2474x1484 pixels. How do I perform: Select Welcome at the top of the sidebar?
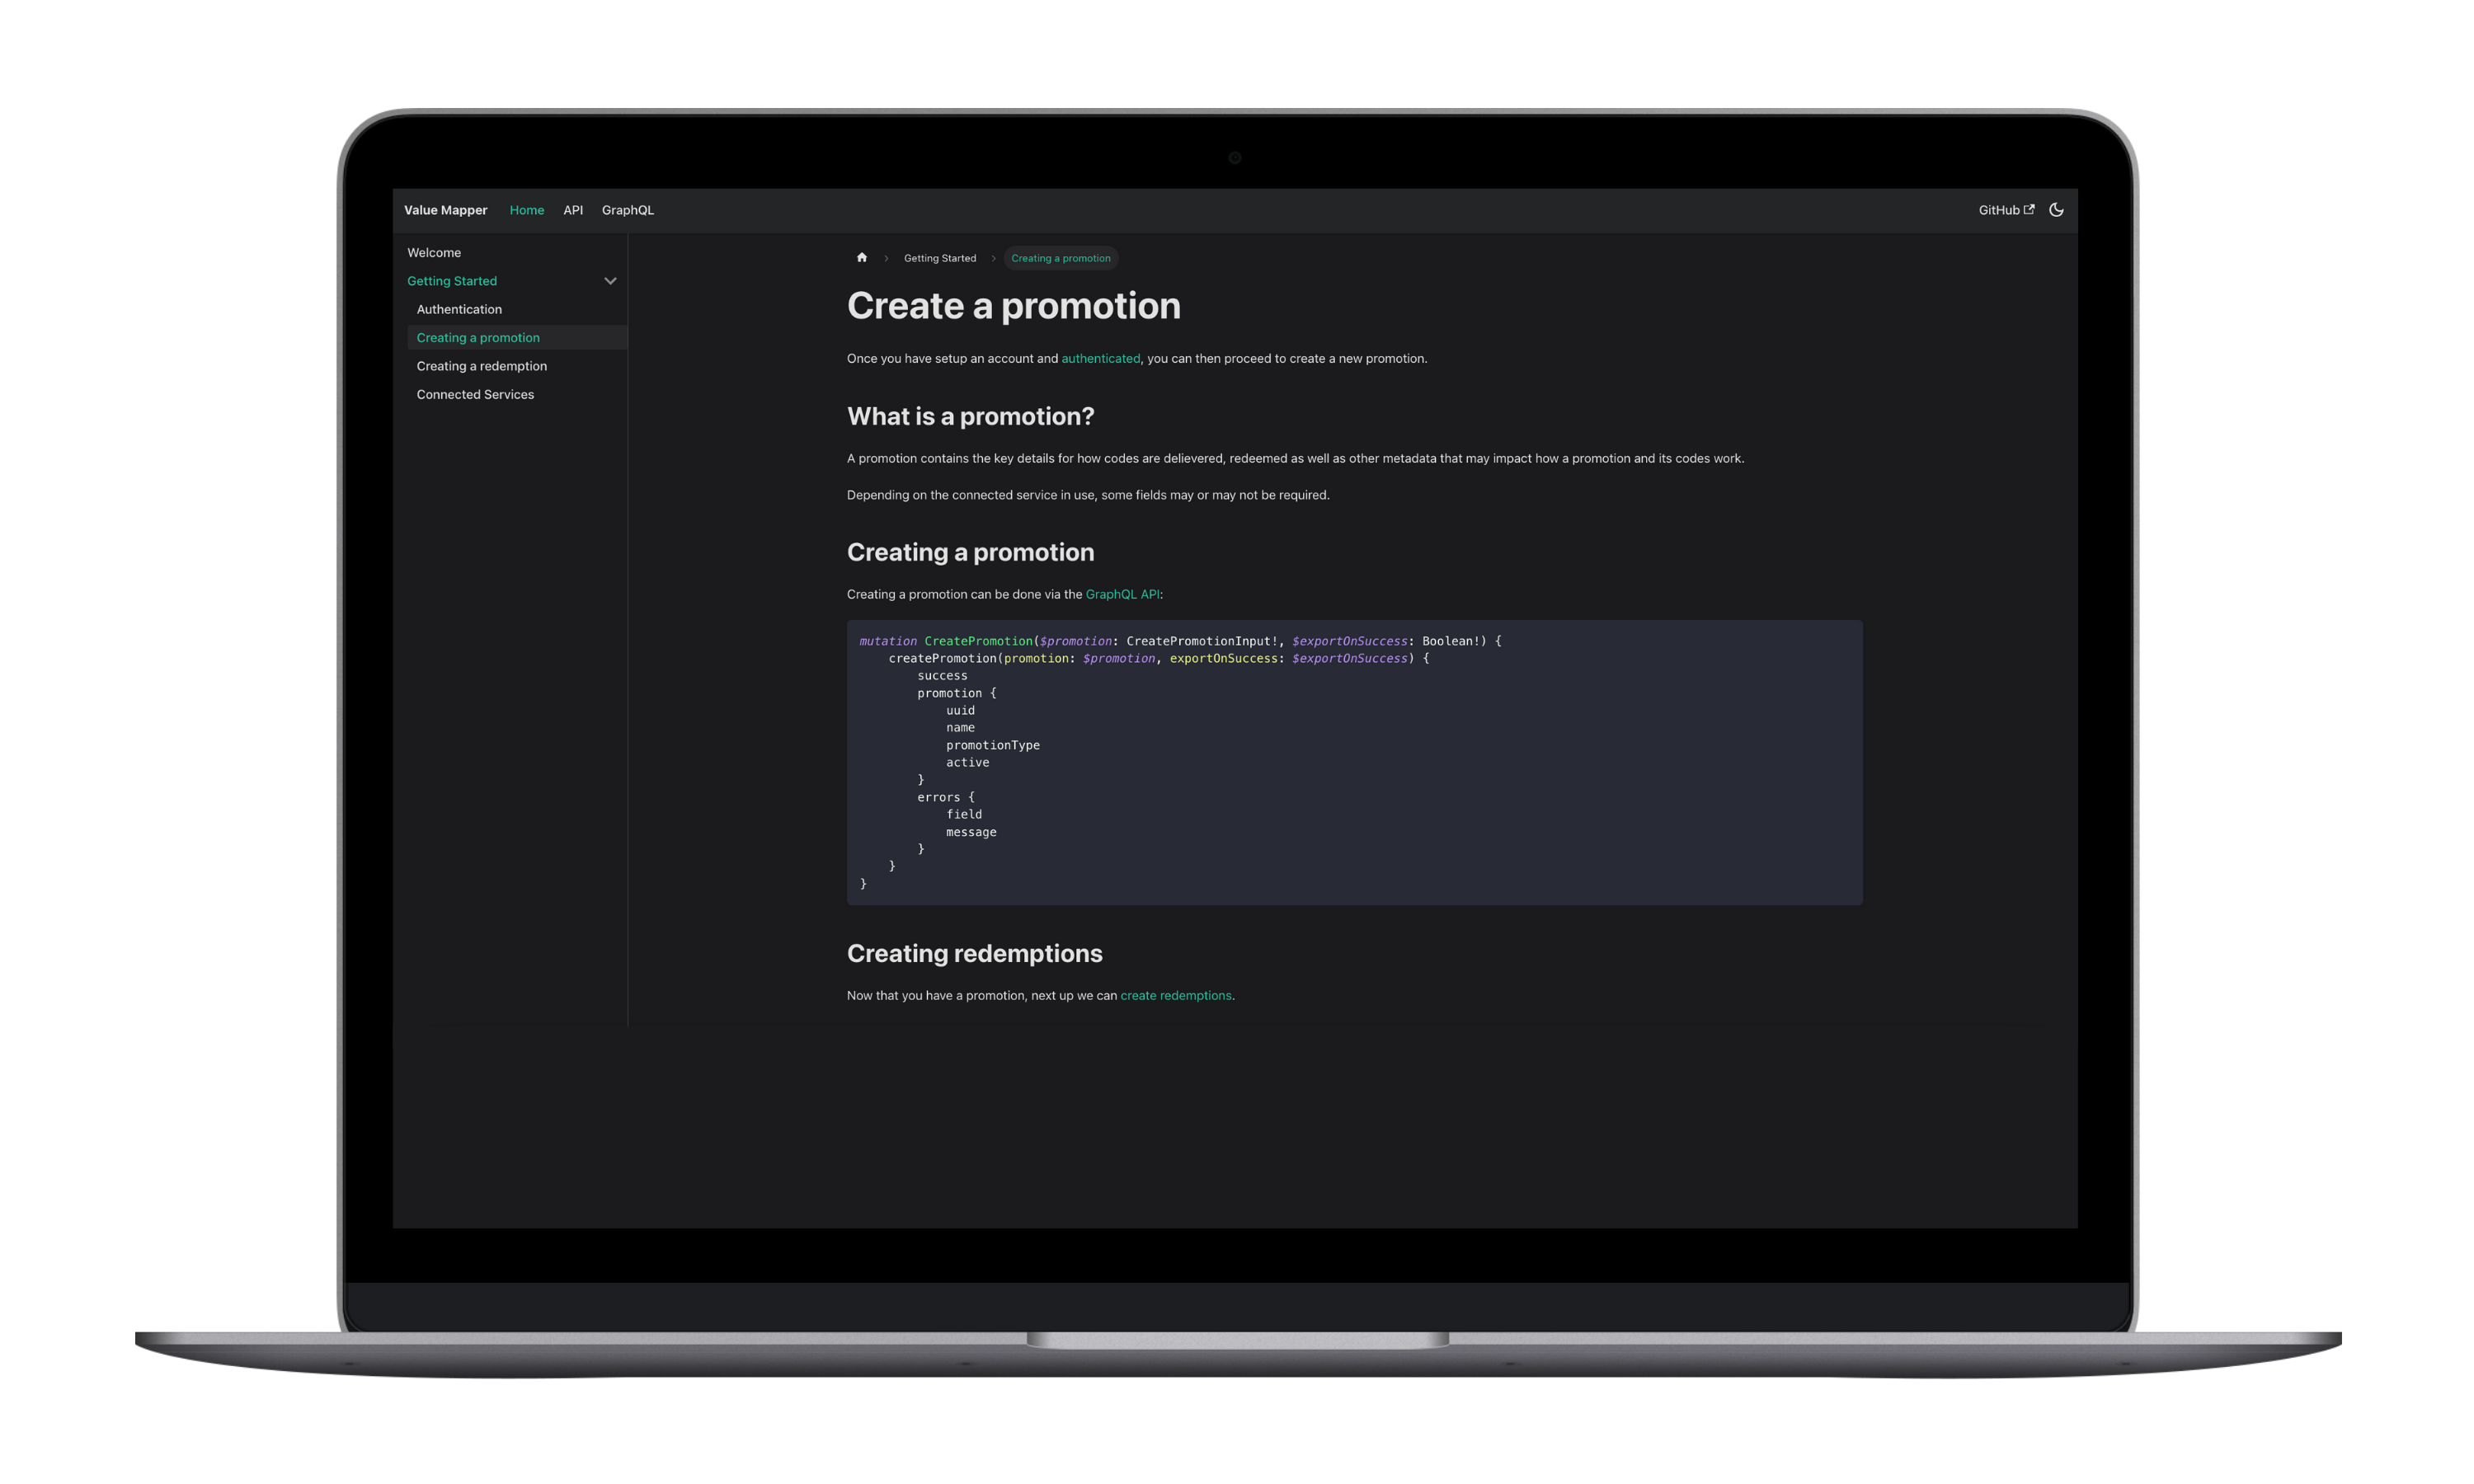click(x=434, y=252)
